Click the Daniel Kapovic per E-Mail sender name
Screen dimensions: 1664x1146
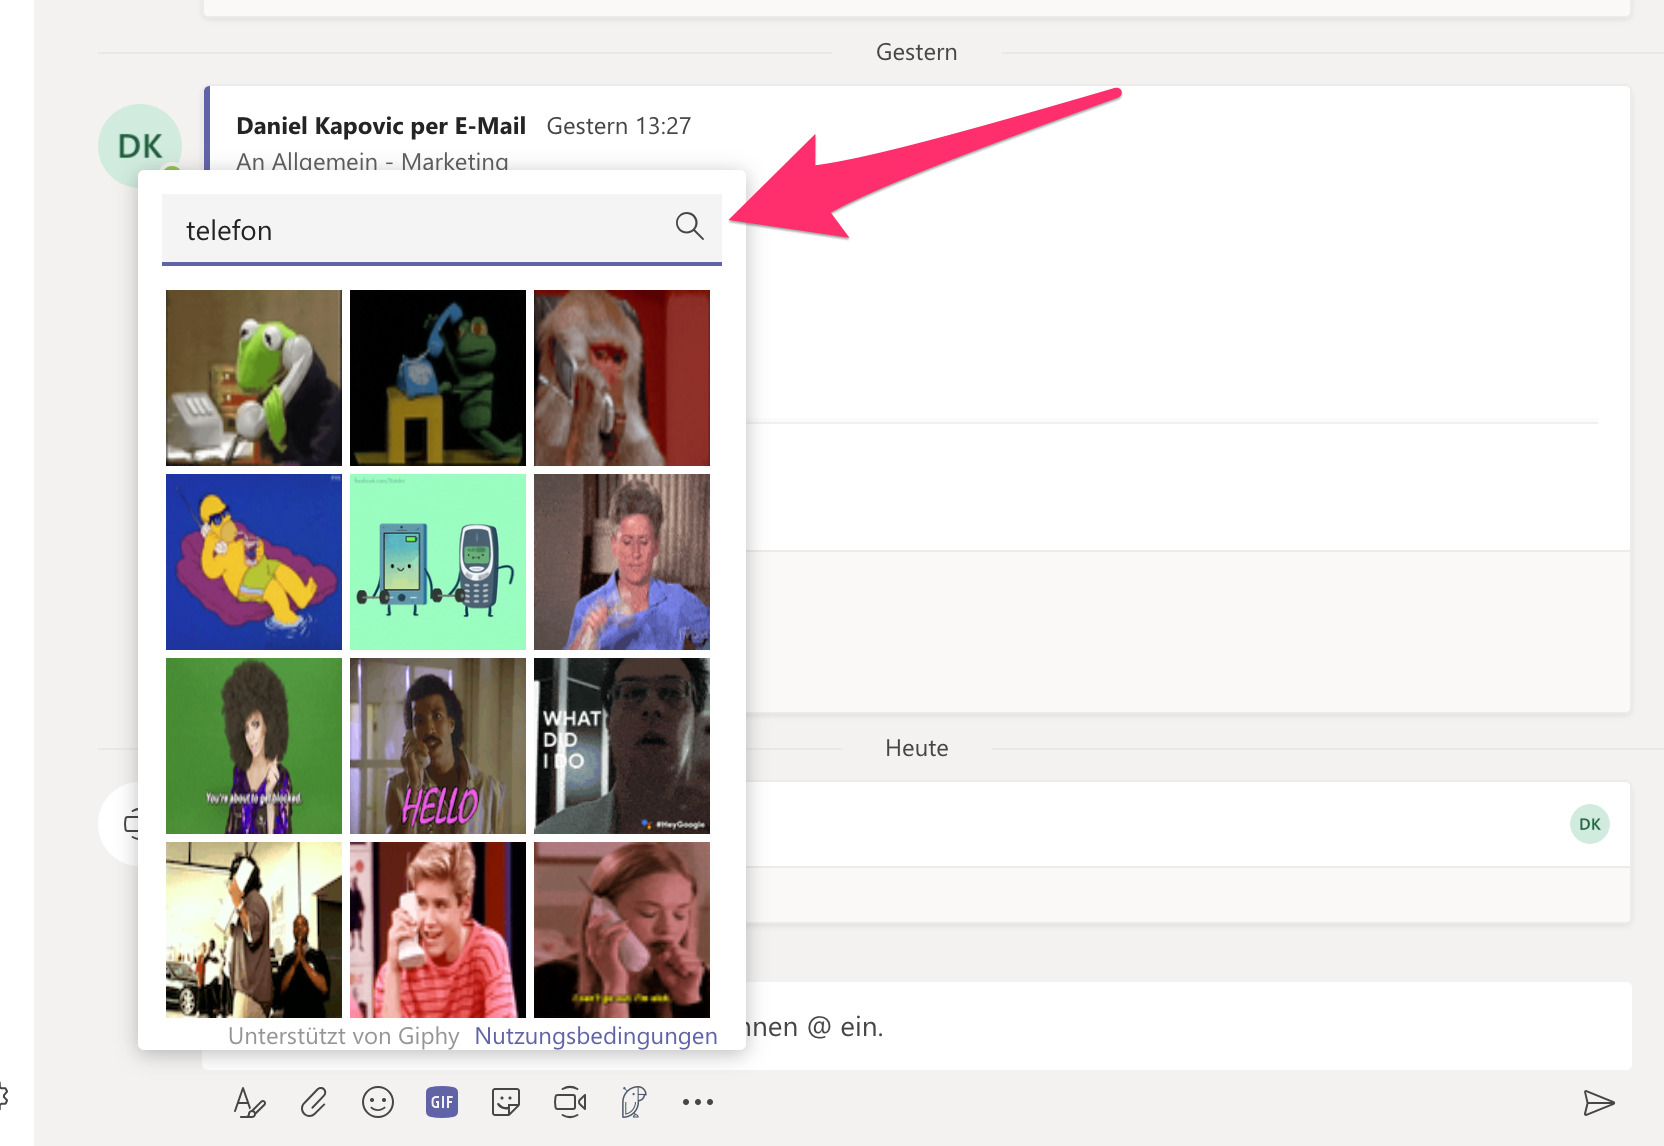(x=381, y=126)
